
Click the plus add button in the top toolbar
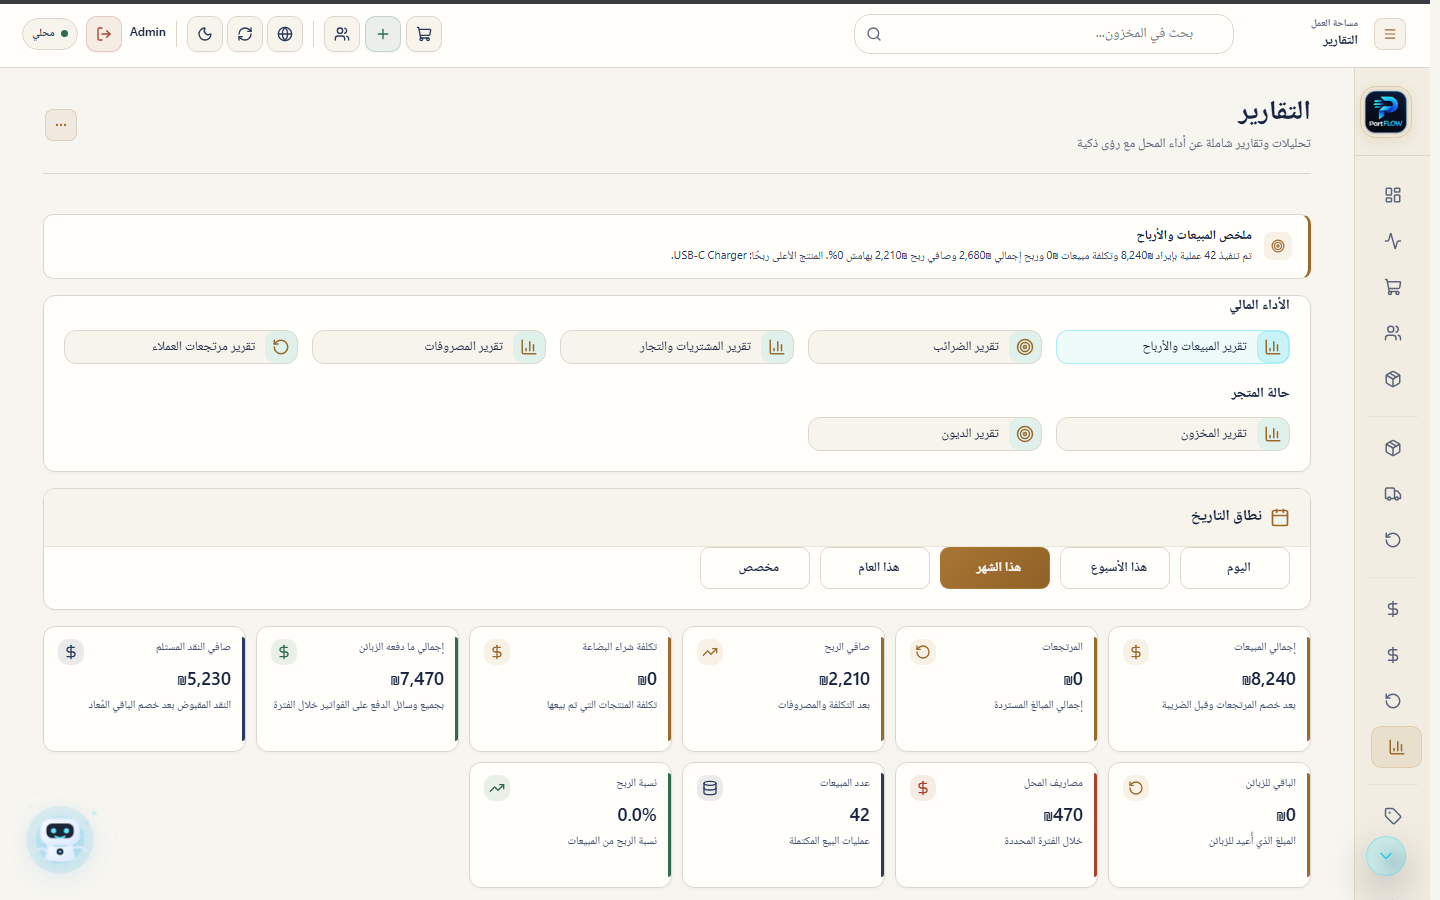383,34
